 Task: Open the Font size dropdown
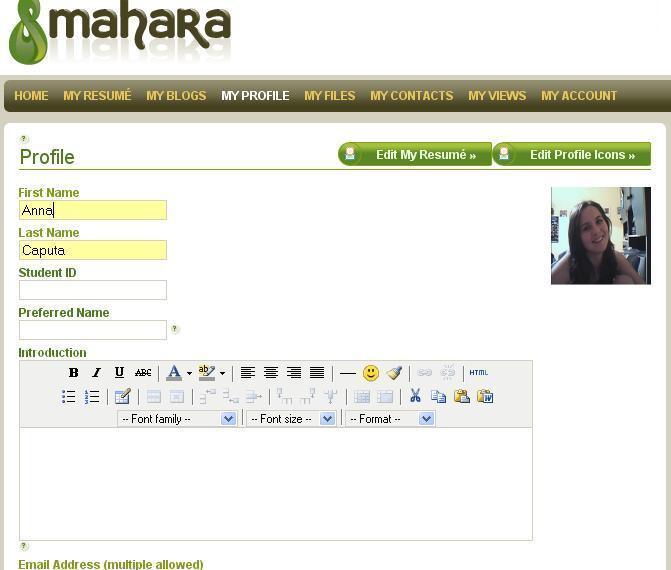pos(291,419)
